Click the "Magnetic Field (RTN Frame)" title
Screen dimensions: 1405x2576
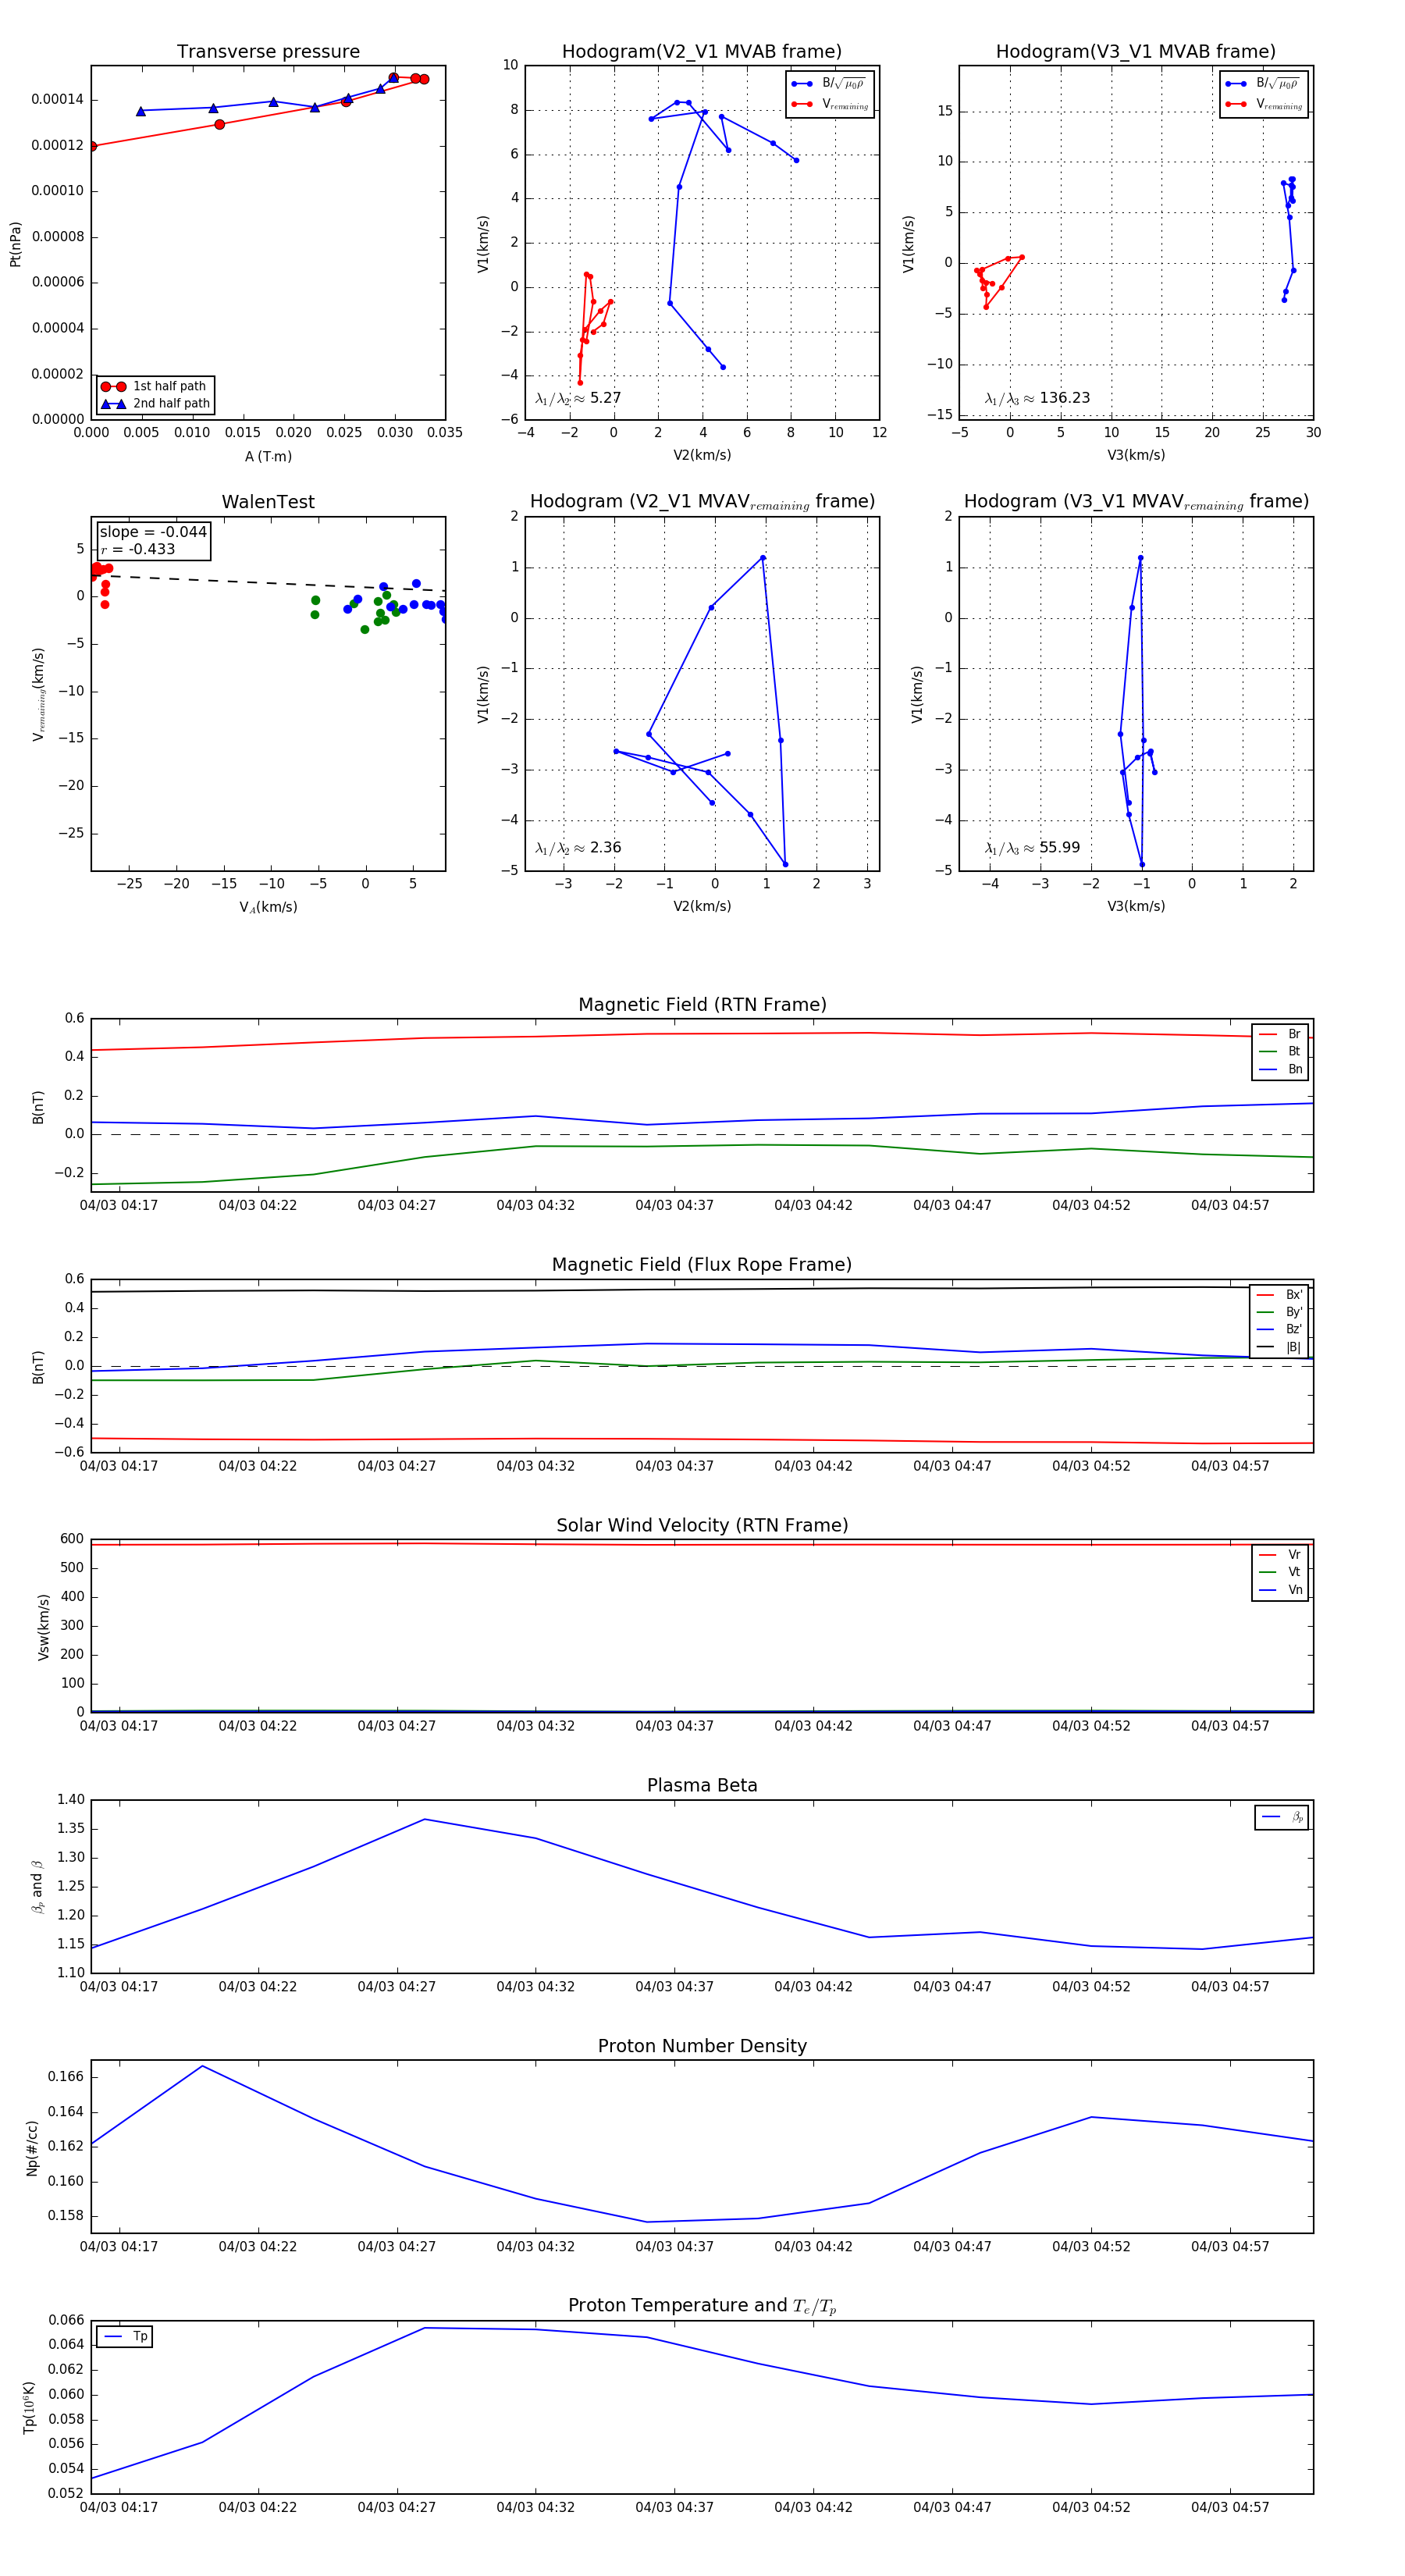702,1005
